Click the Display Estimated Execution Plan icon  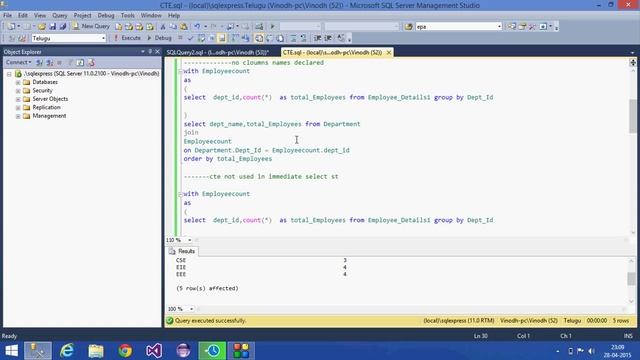[201, 38]
